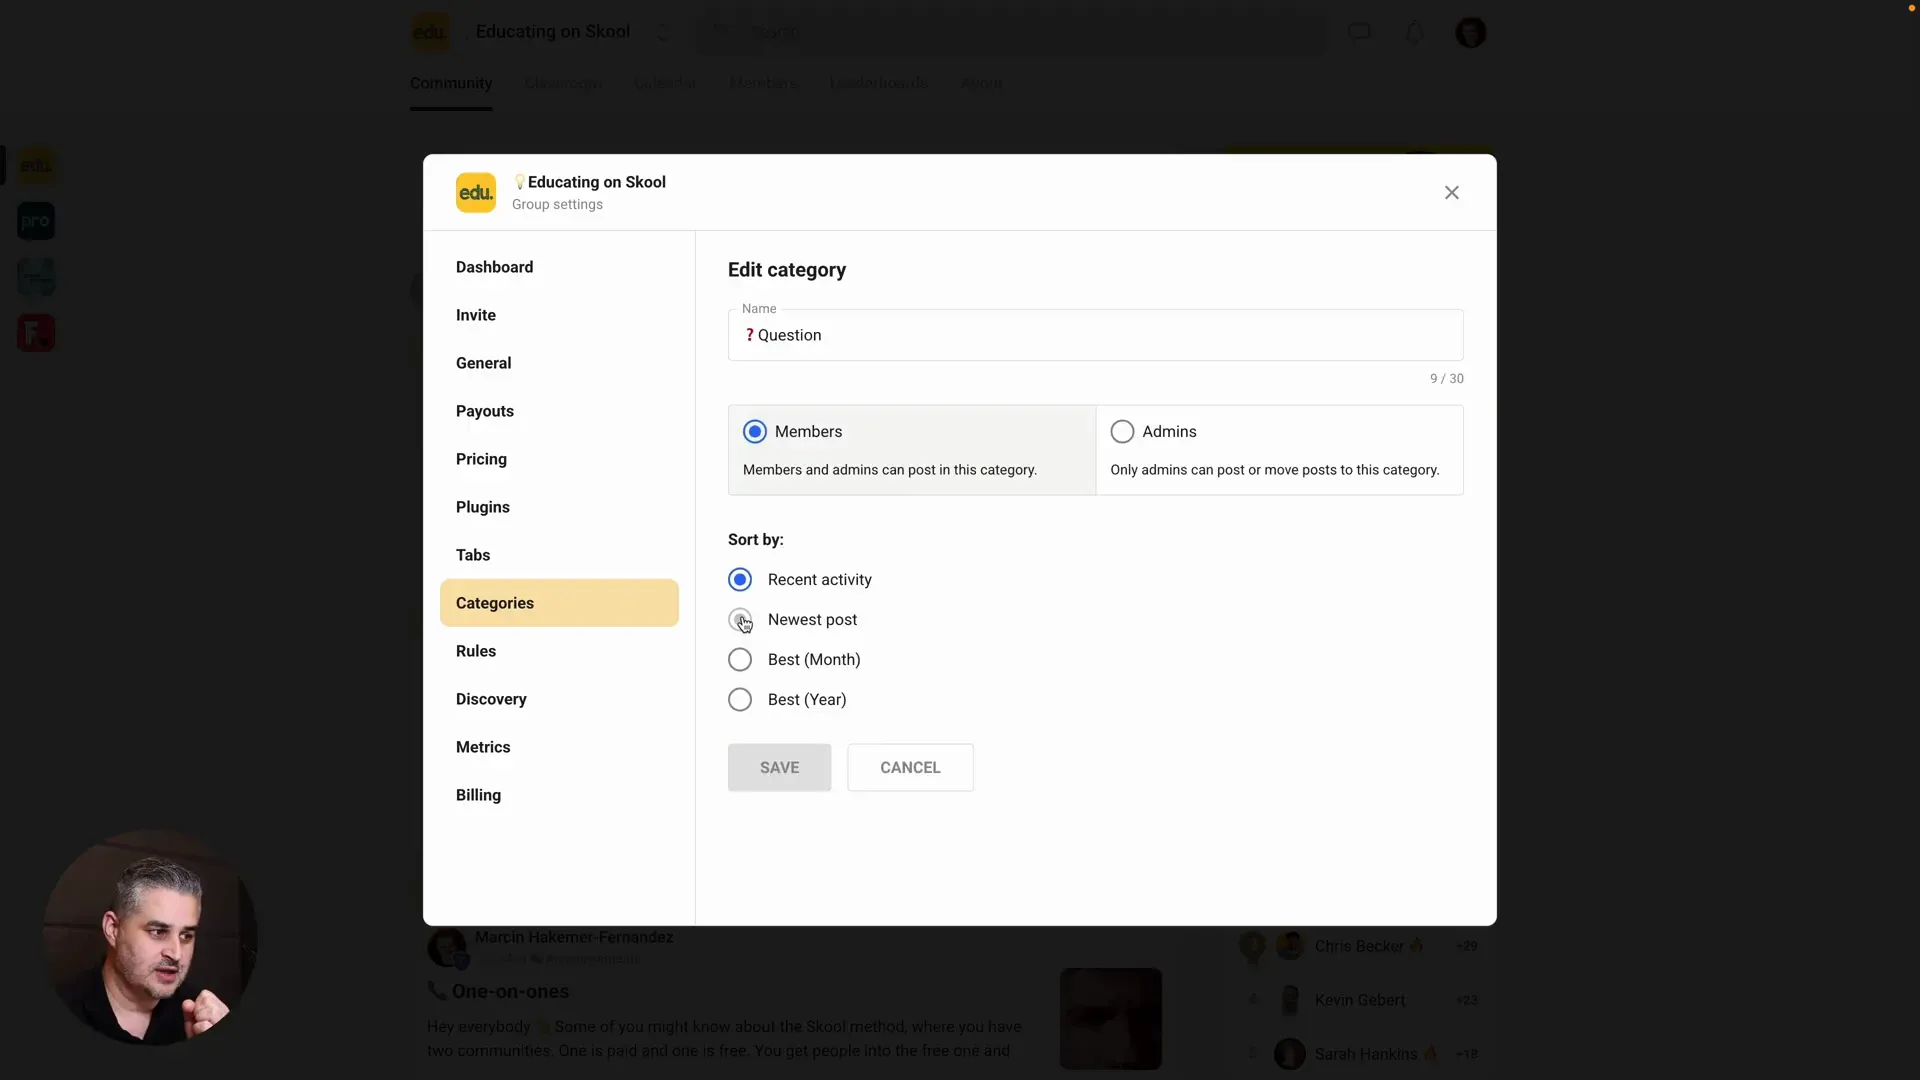Open the Payouts section
1920x1080 pixels.
(559, 411)
